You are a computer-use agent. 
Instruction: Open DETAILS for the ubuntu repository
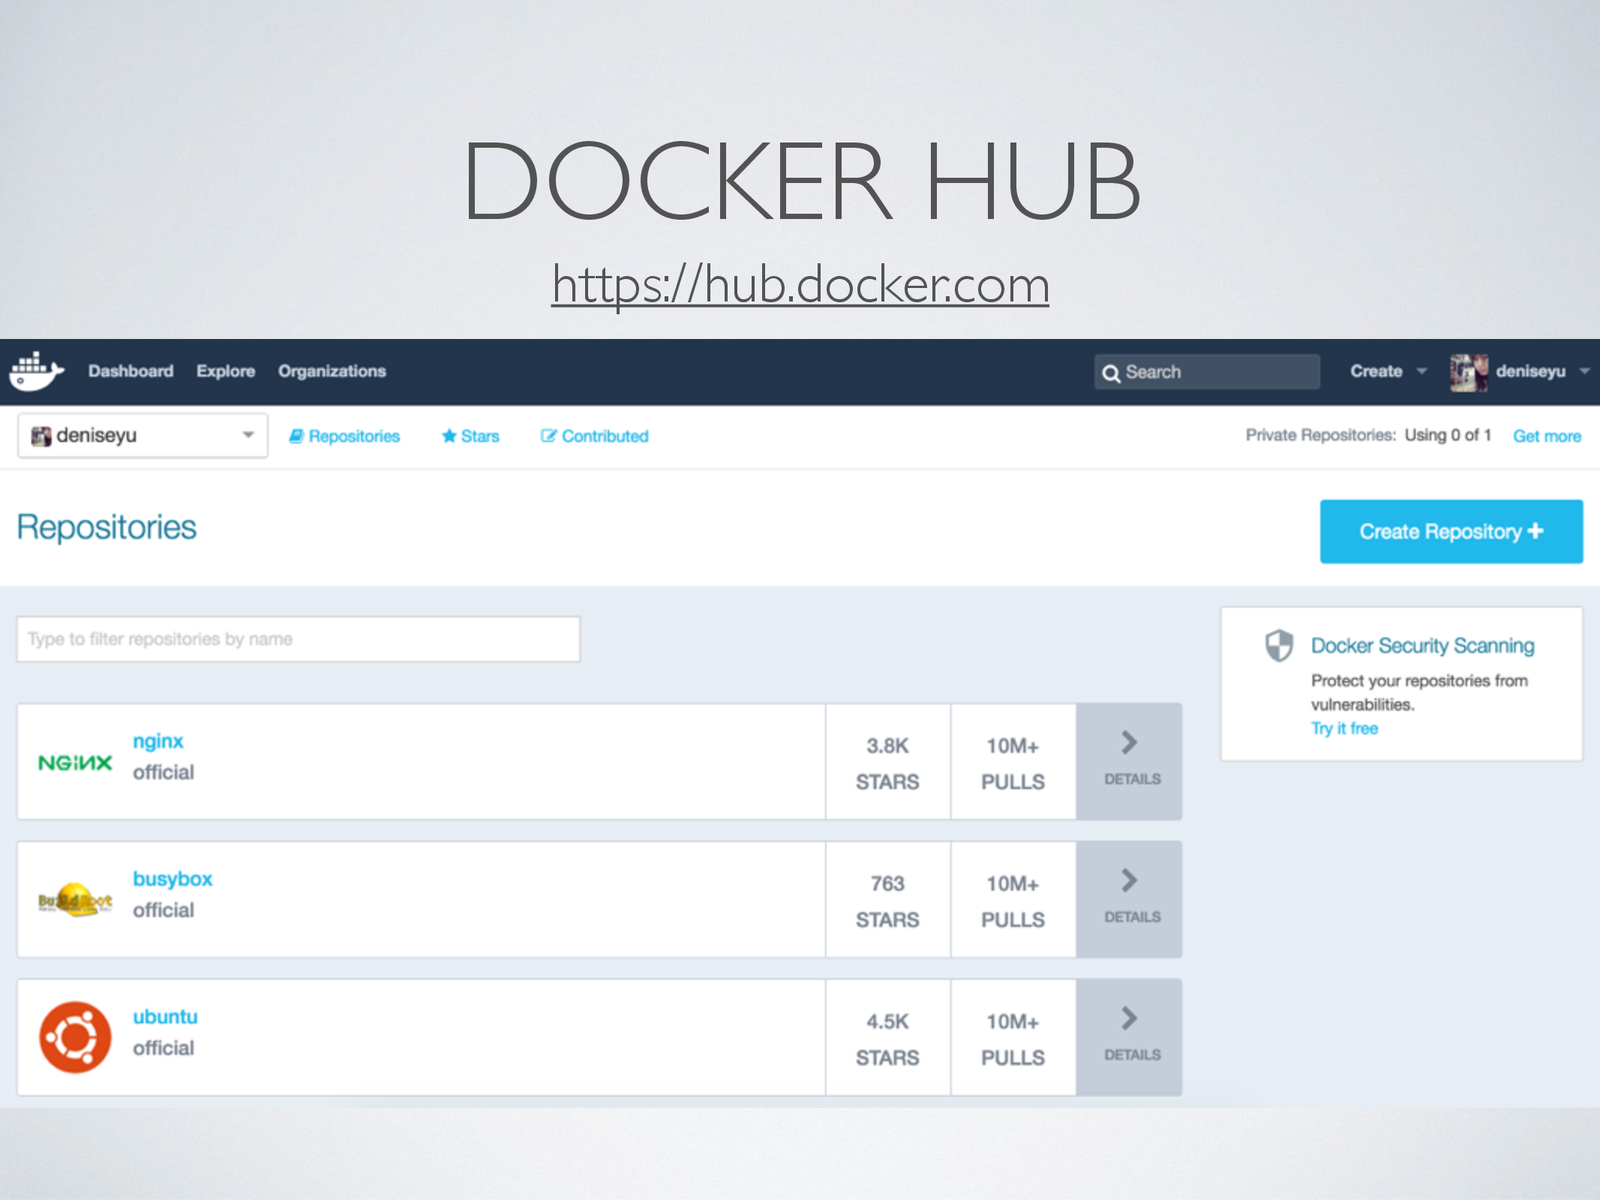click(1129, 1038)
